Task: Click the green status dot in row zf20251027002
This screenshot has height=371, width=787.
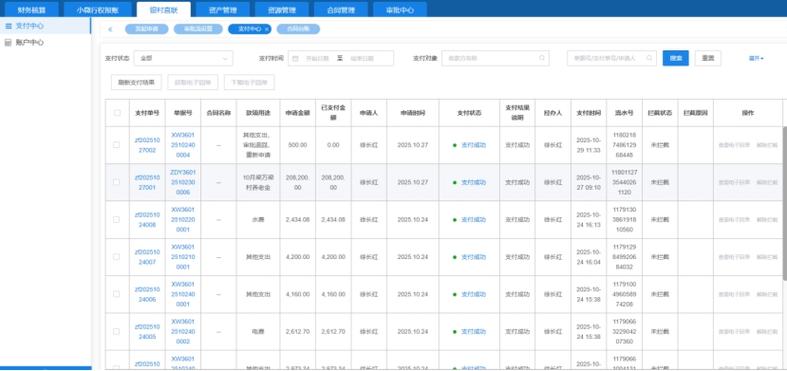Action: click(455, 145)
